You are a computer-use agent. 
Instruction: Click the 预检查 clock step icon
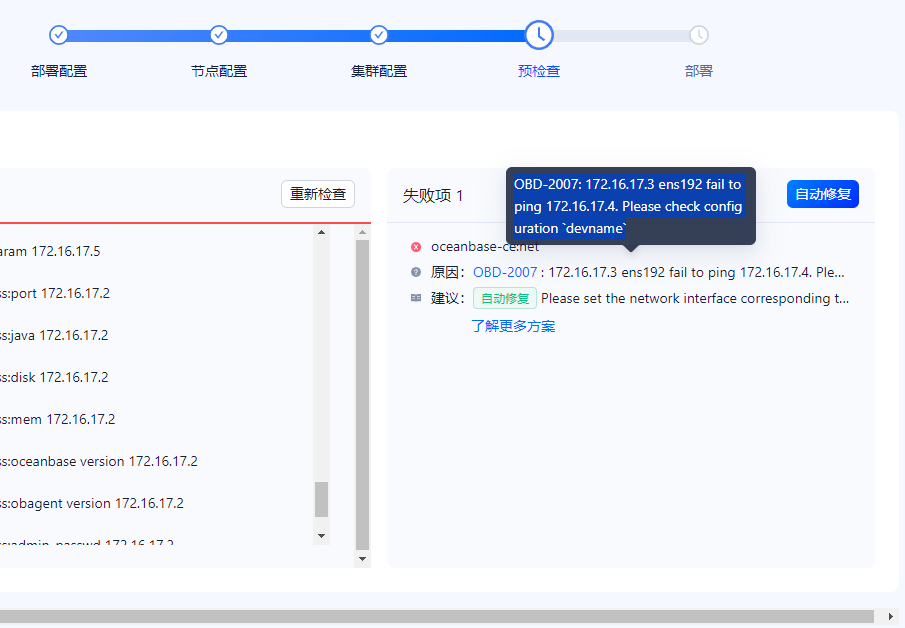(x=539, y=35)
